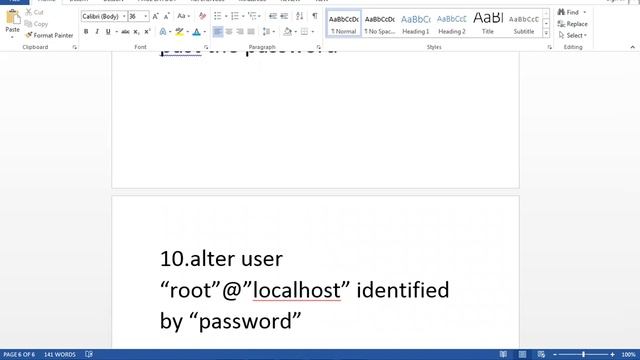This screenshot has width=640, height=360.
Task: Open line spacing options
Action: (268, 31)
